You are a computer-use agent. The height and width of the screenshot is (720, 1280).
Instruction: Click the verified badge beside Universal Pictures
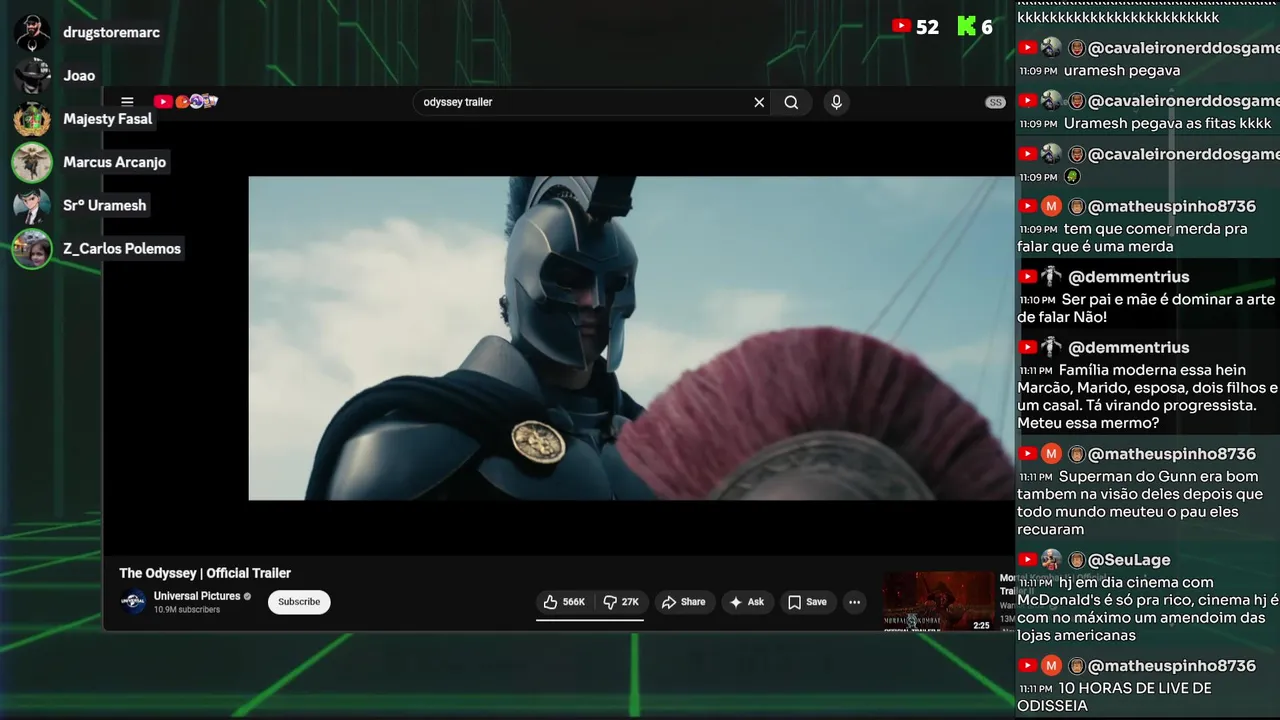247,597
